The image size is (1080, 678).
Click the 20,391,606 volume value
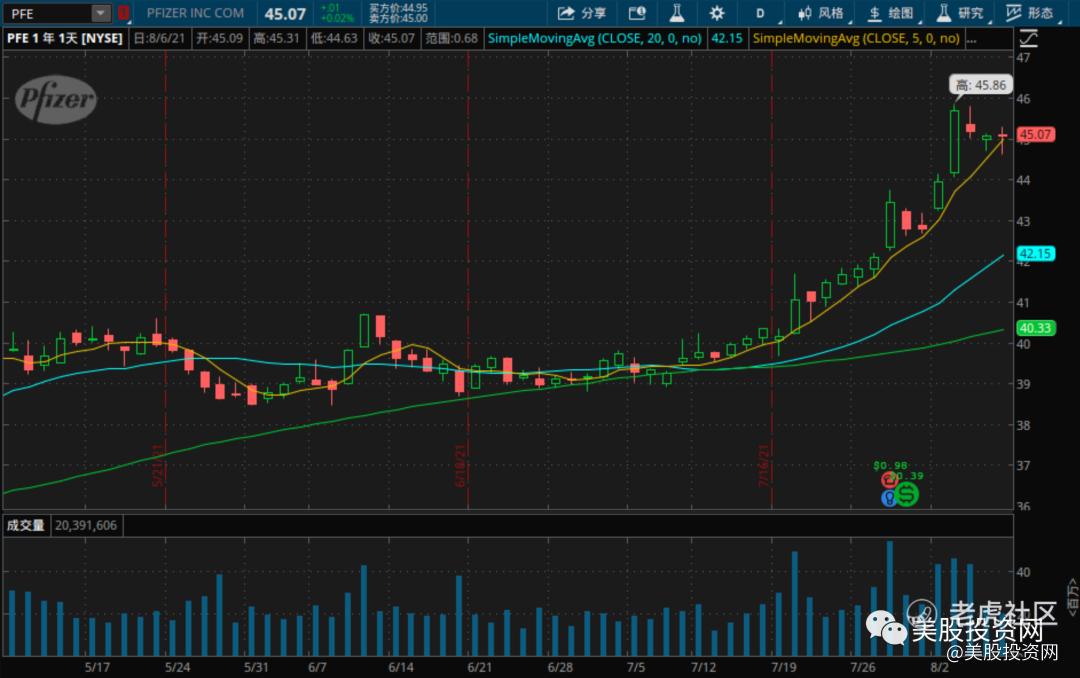[x=86, y=526]
